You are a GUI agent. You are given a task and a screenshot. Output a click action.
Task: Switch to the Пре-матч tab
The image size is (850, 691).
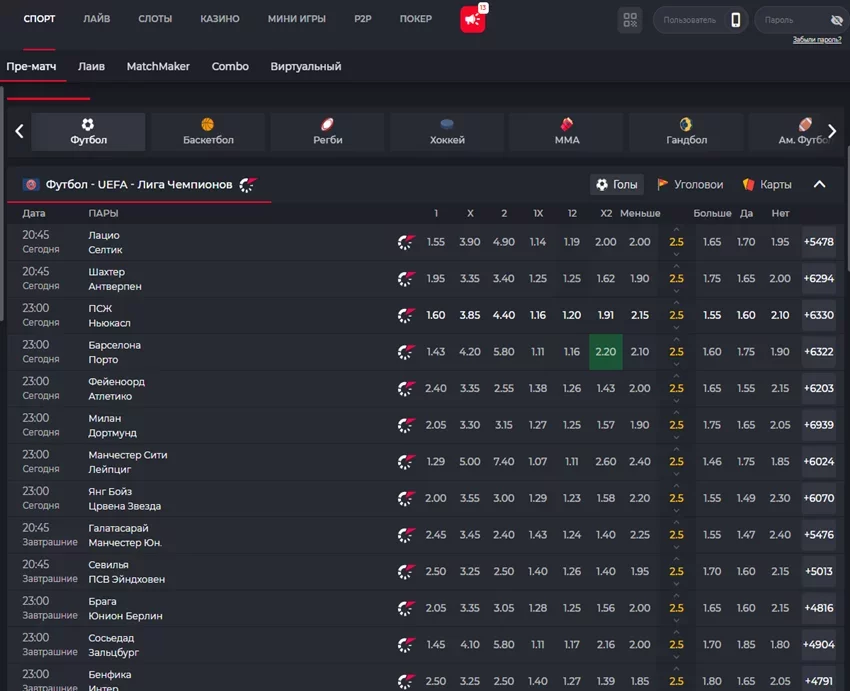[x=31, y=67]
